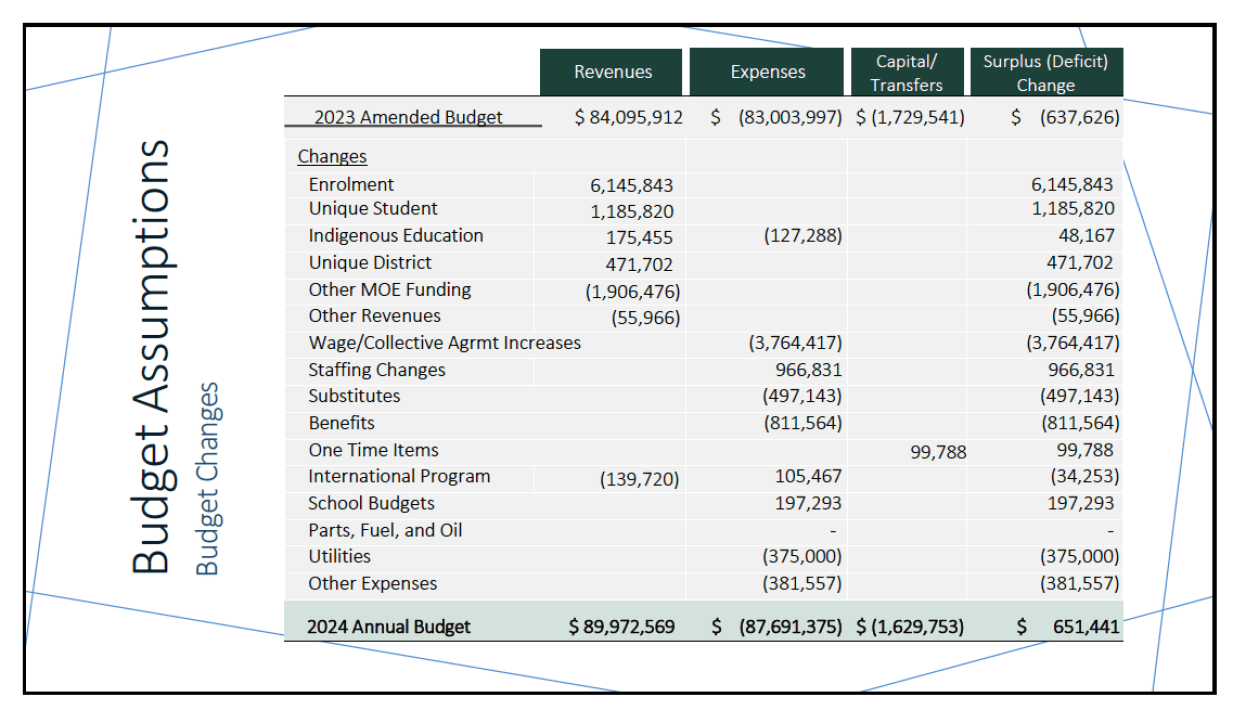The image size is (1233, 710).
Task: Click the vertical Budget Assumptions title
Action: (152, 356)
